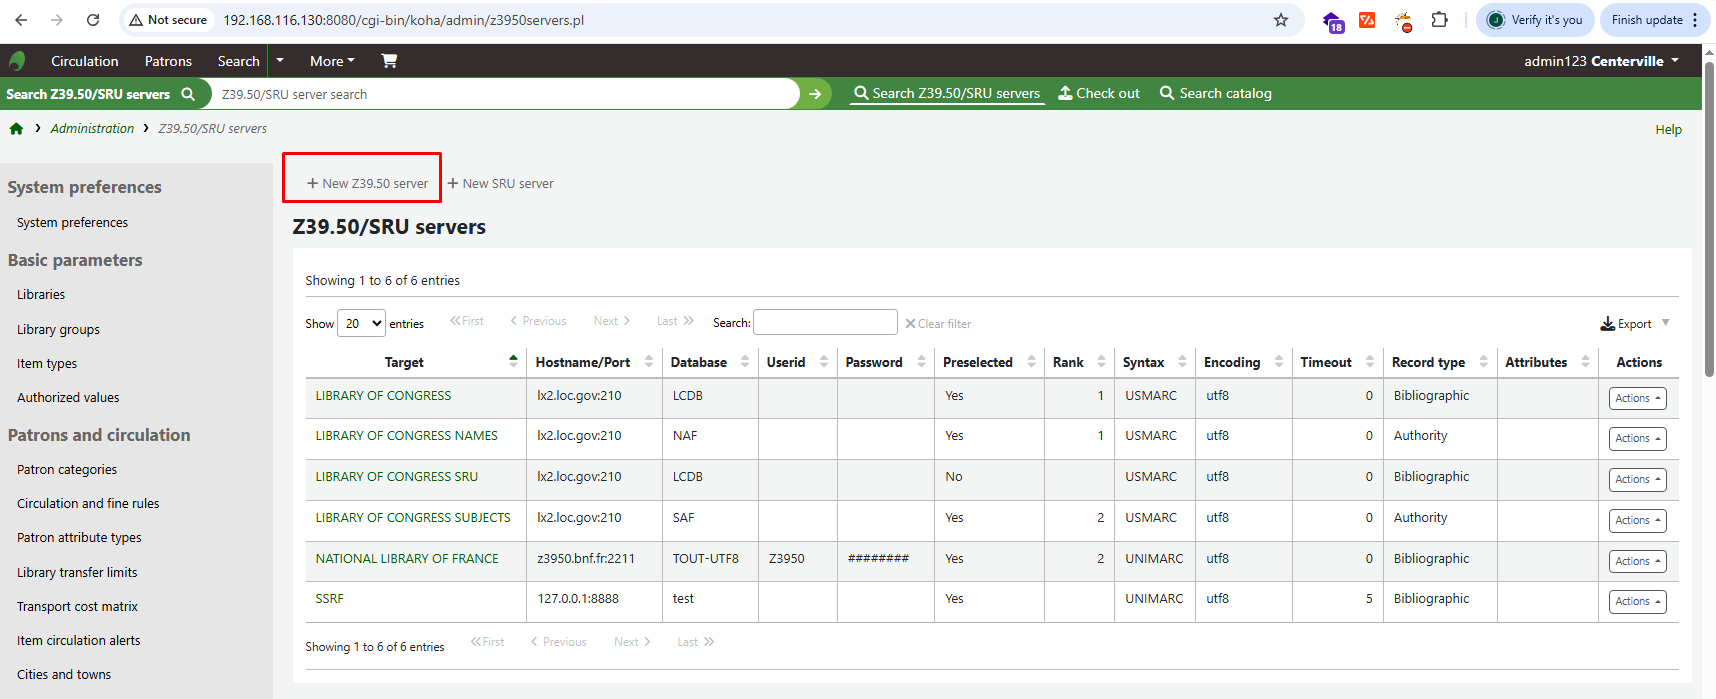
Task: Expand the More menu
Action: 332,61
